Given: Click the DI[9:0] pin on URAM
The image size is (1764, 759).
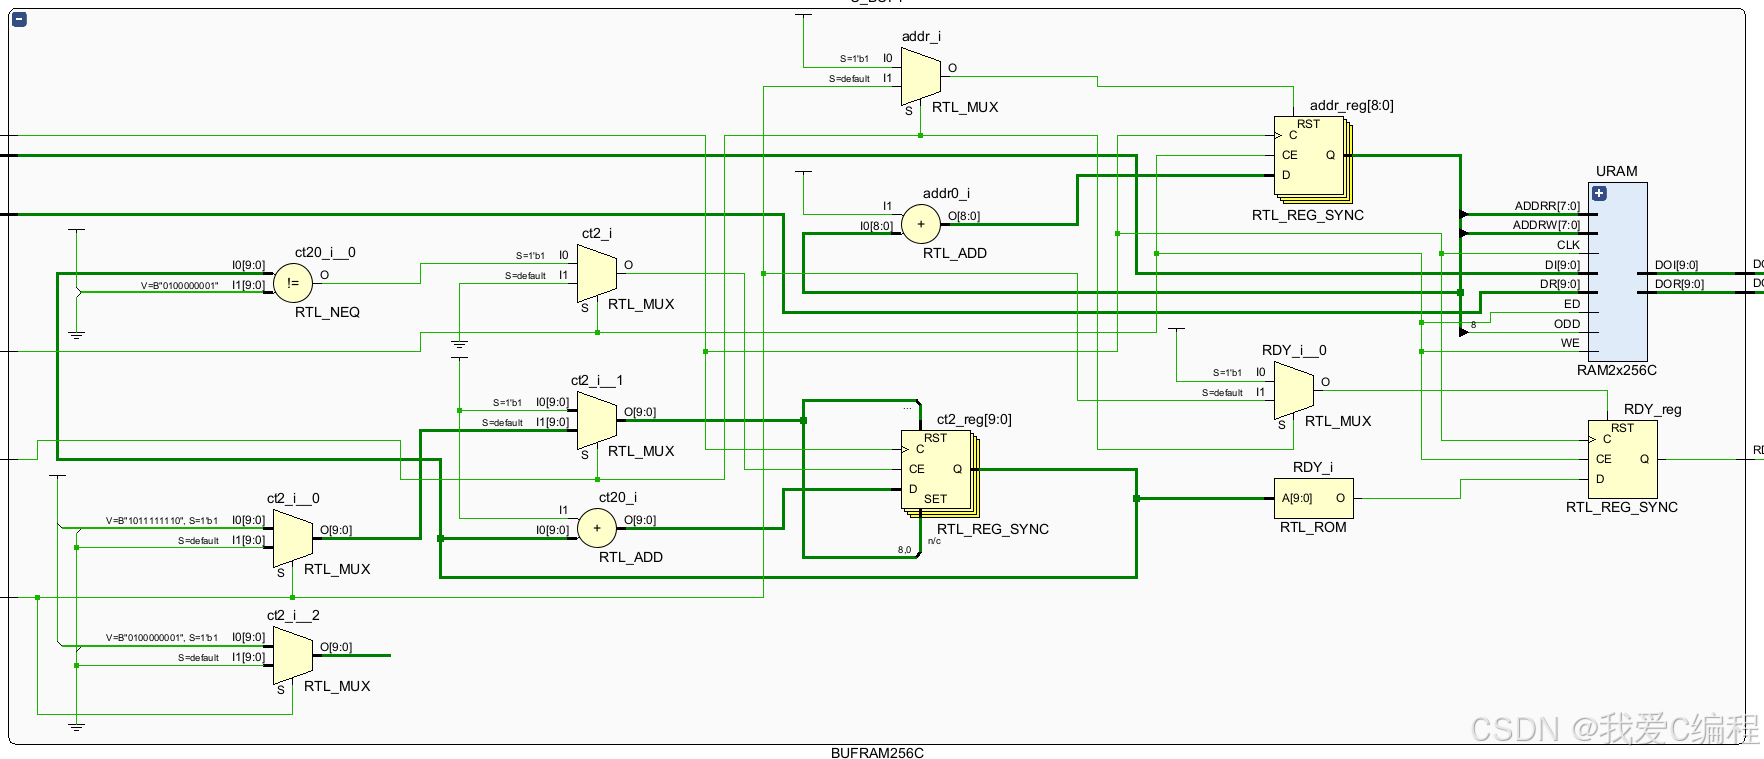Looking at the screenshot, I should [x=1562, y=265].
